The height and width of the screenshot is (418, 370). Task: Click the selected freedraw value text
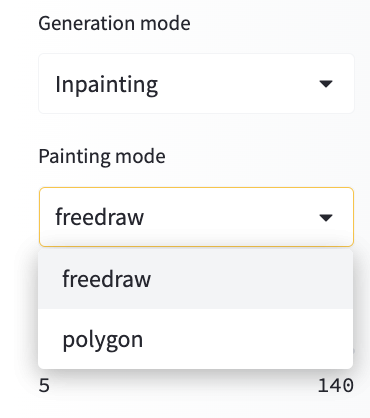tap(100, 217)
